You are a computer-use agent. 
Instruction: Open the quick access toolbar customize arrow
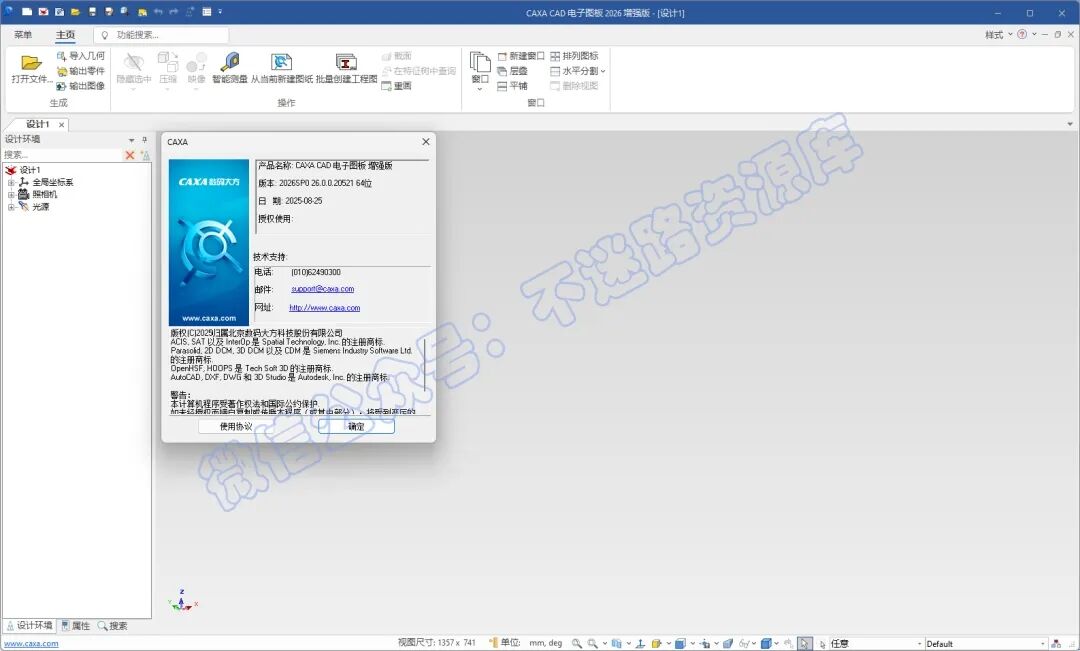point(220,12)
